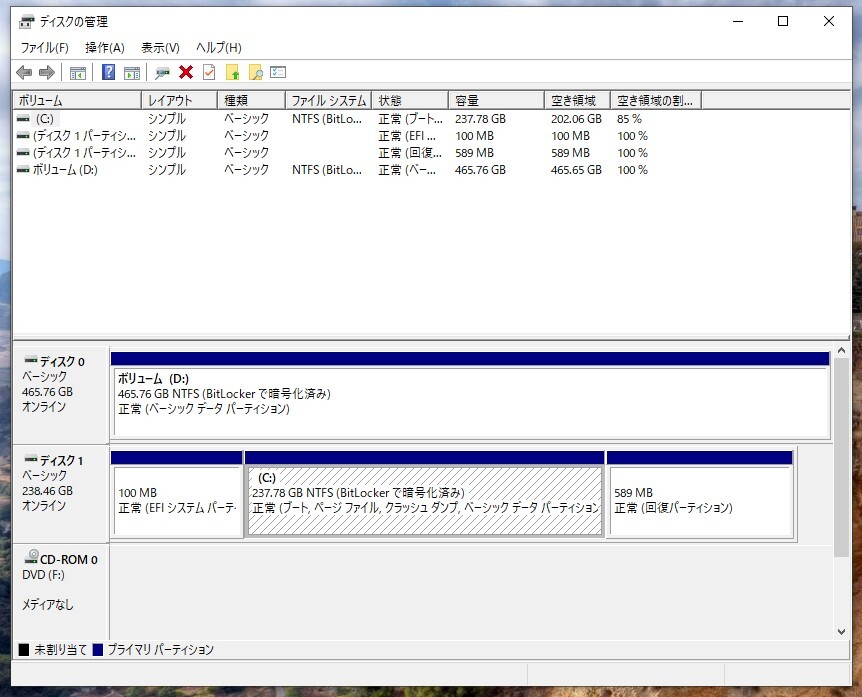Select the 589 MB recovery partition block
Image resolution: width=862 pixels, height=697 pixels.
point(700,501)
